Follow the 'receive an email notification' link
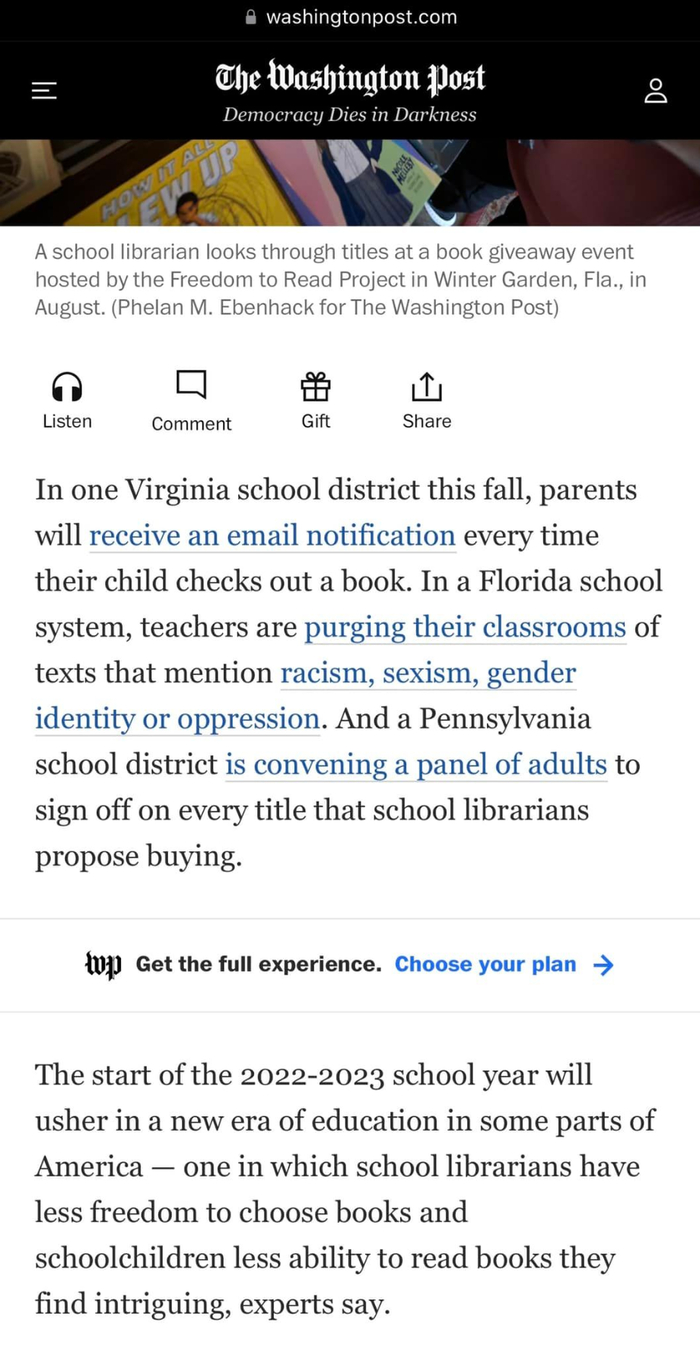 click(272, 536)
